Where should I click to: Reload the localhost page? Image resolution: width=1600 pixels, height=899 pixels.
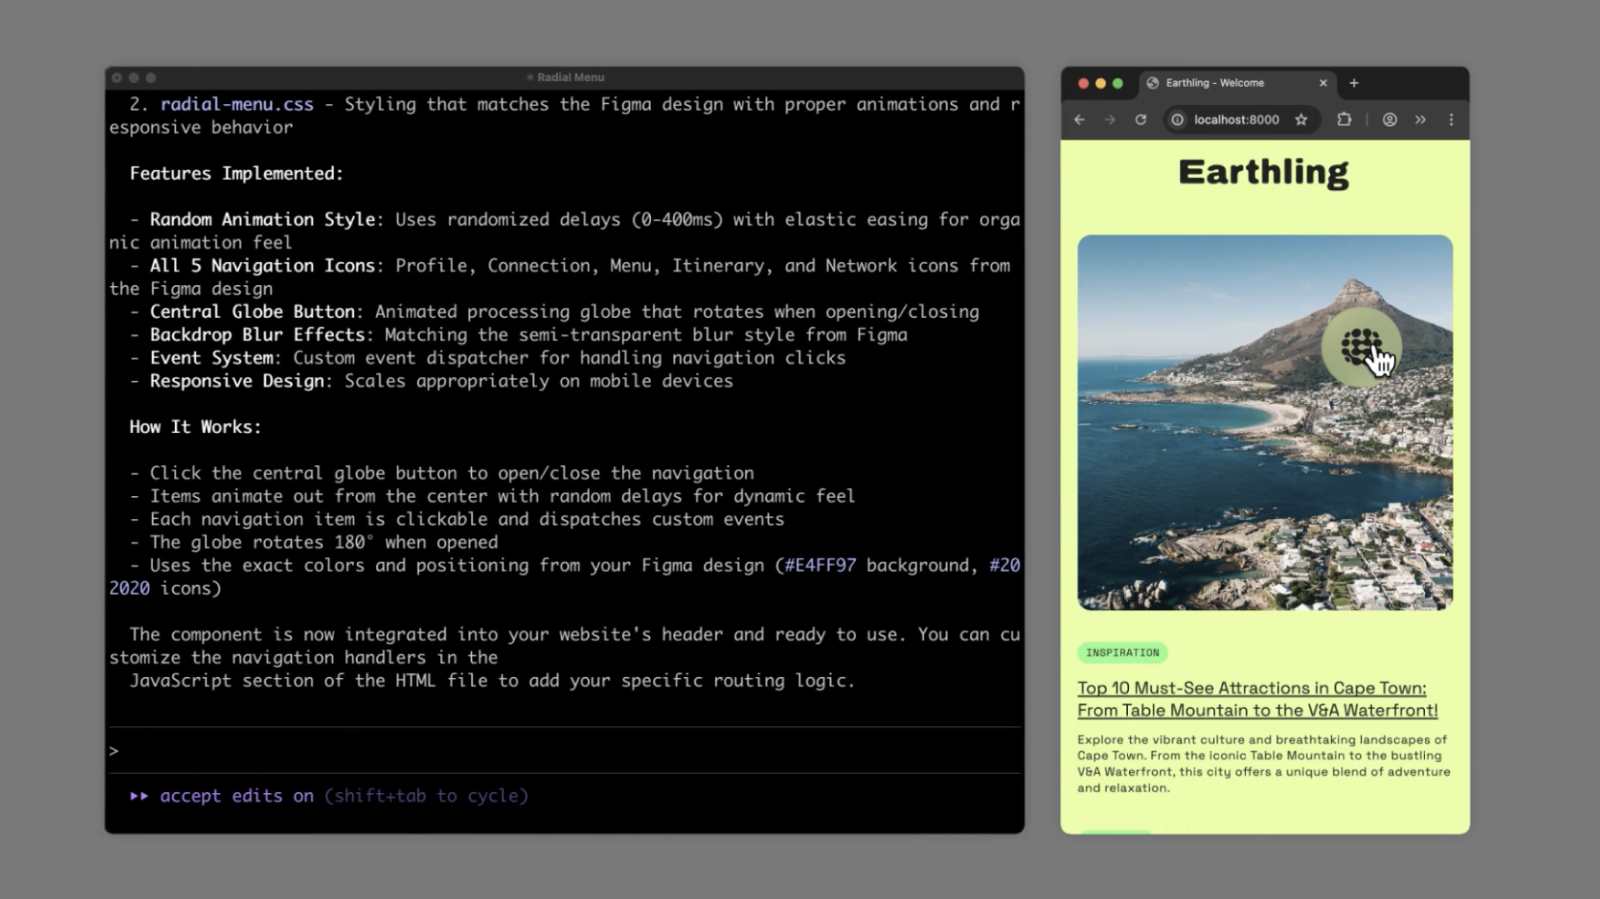pos(1140,120)
